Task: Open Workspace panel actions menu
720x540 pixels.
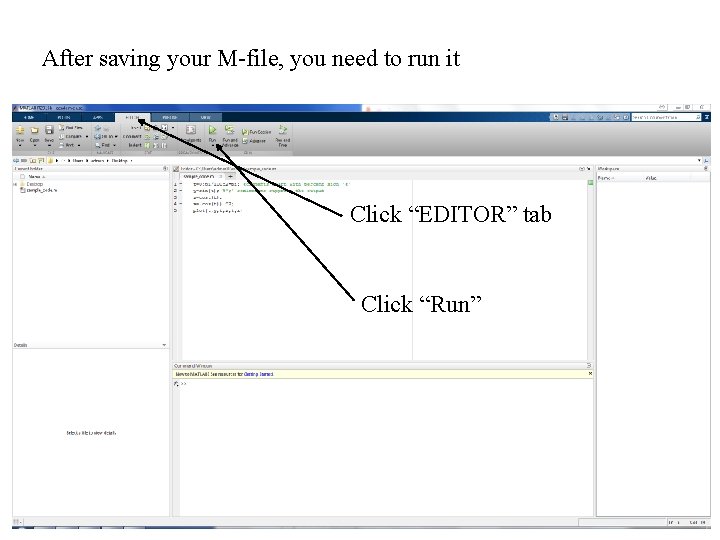Action: point(706,169)
